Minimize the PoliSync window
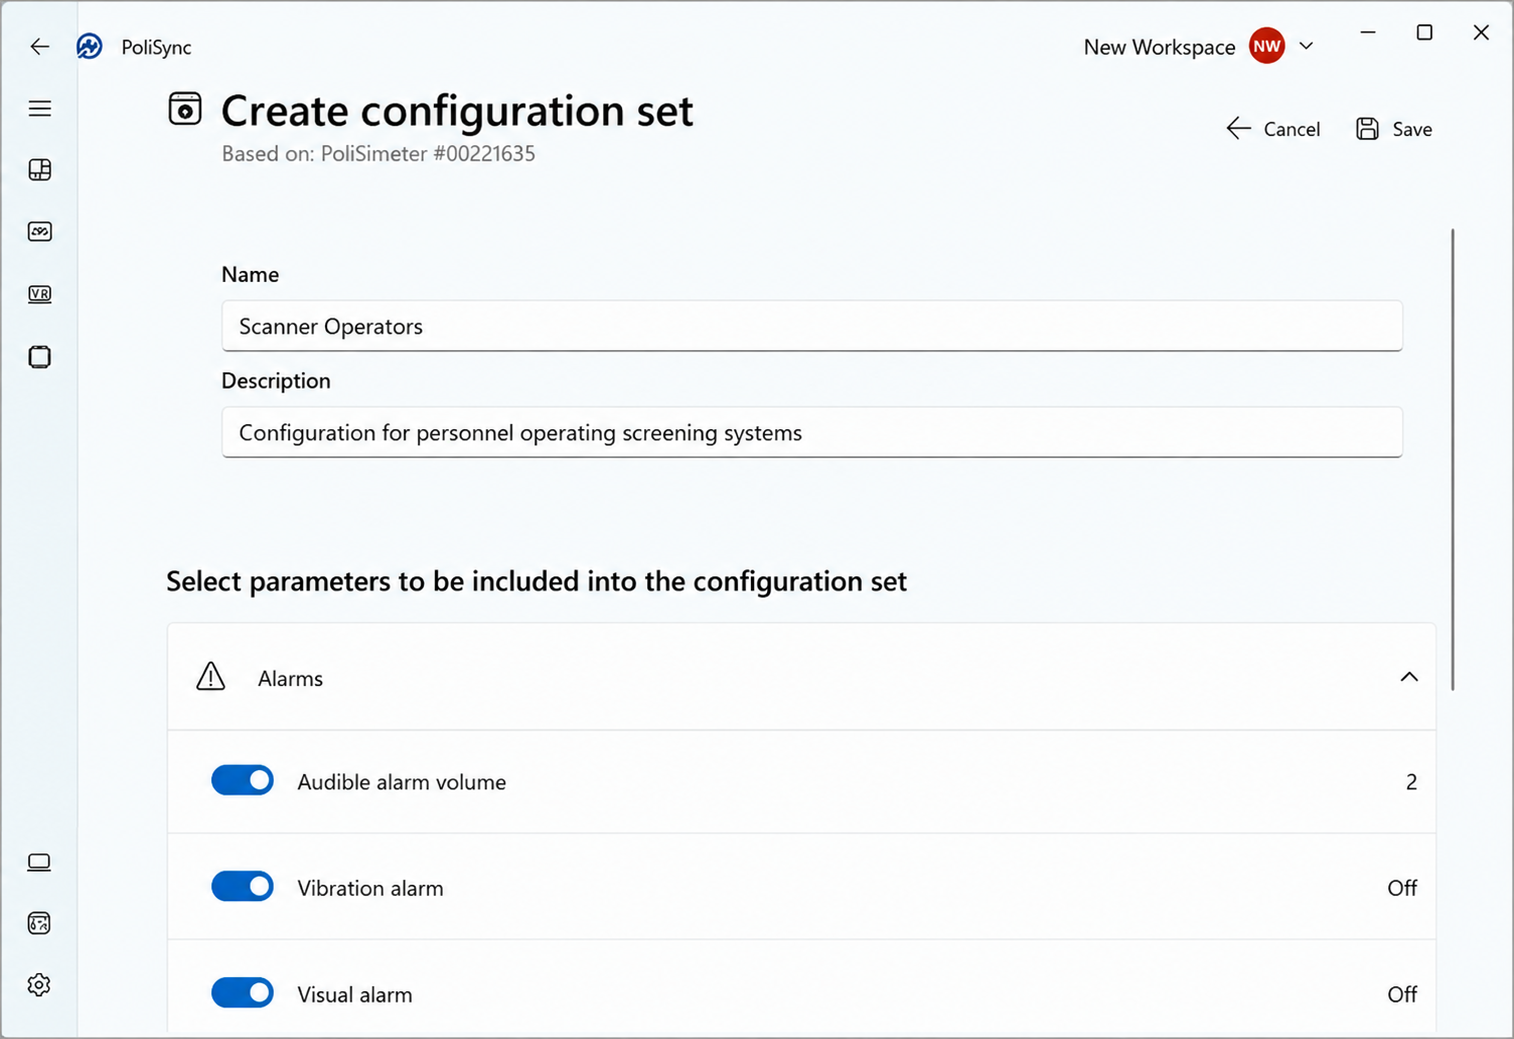1514x1039 pixels. [x=1368, y=33]
